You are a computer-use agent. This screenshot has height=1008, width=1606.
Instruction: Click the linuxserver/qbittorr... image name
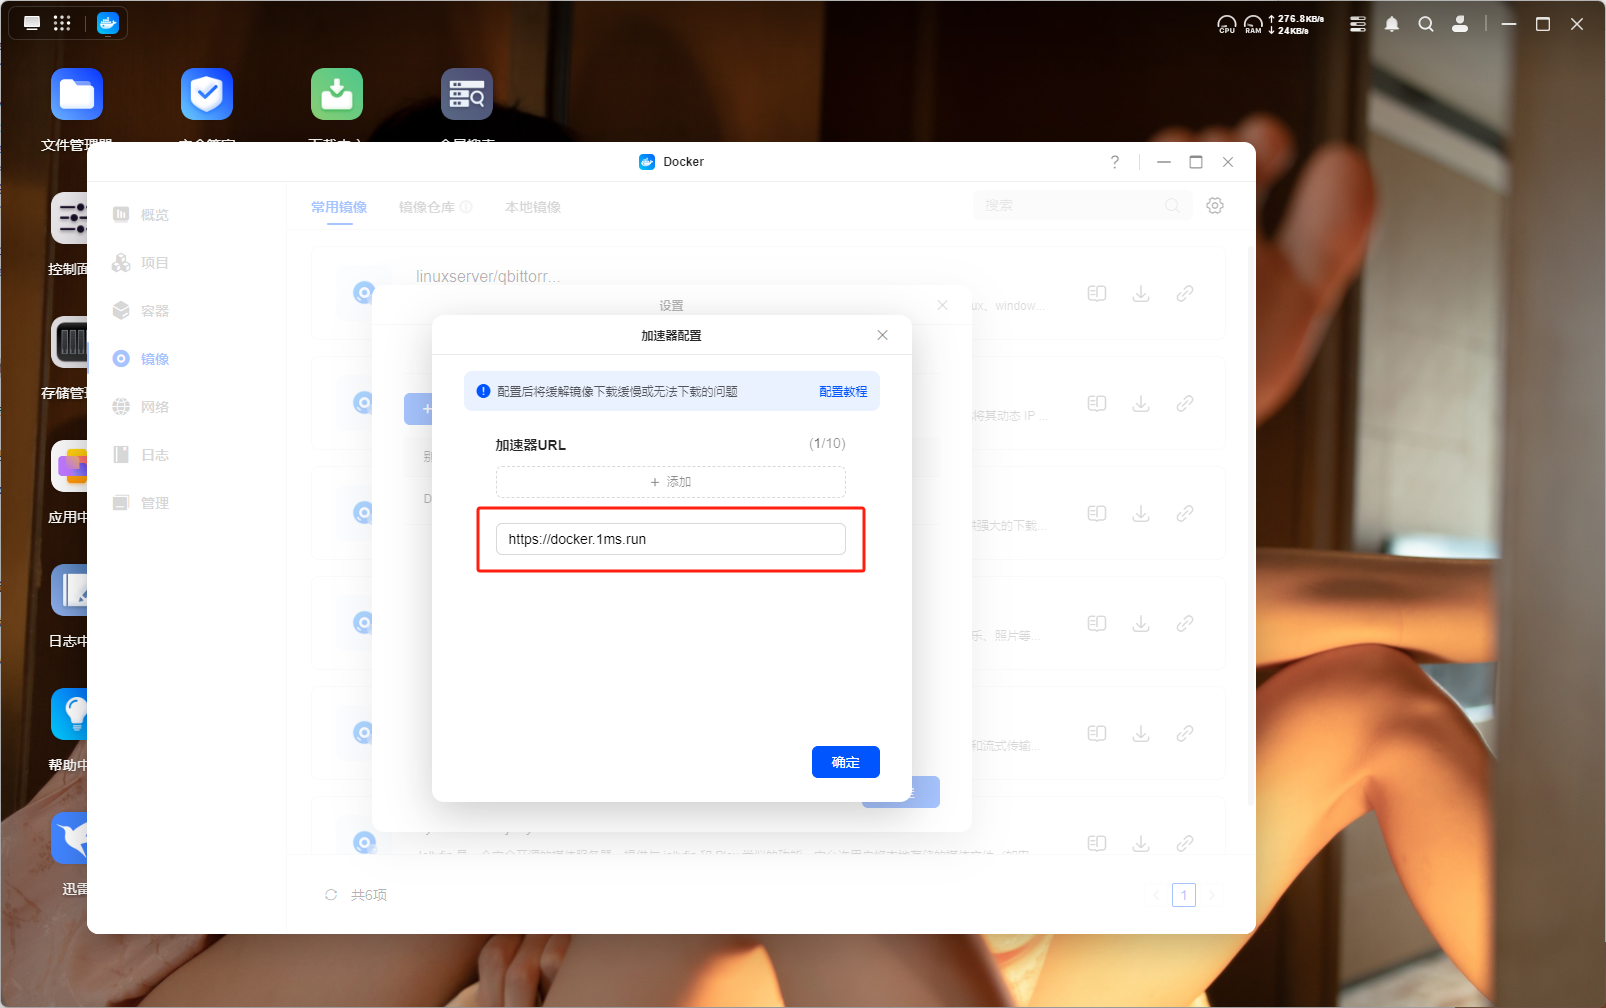click(x=488, y=276)
